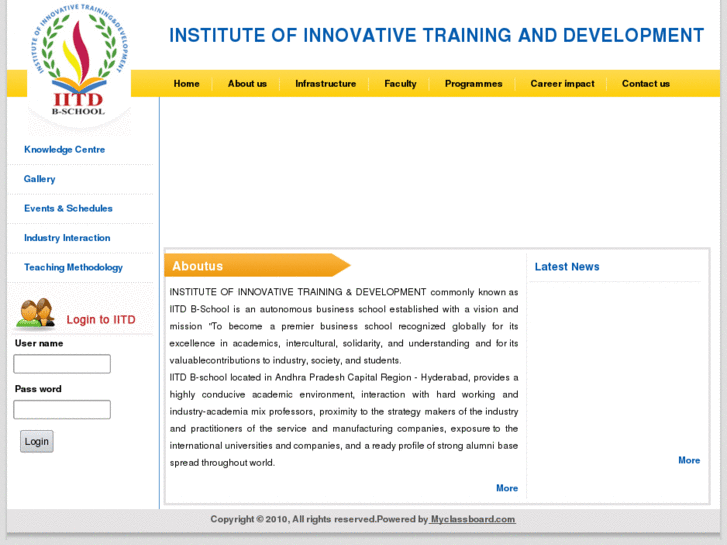Screen dimensions: 727x545
Task: Open the Infrastructure menu
Action: pos(325,84)
